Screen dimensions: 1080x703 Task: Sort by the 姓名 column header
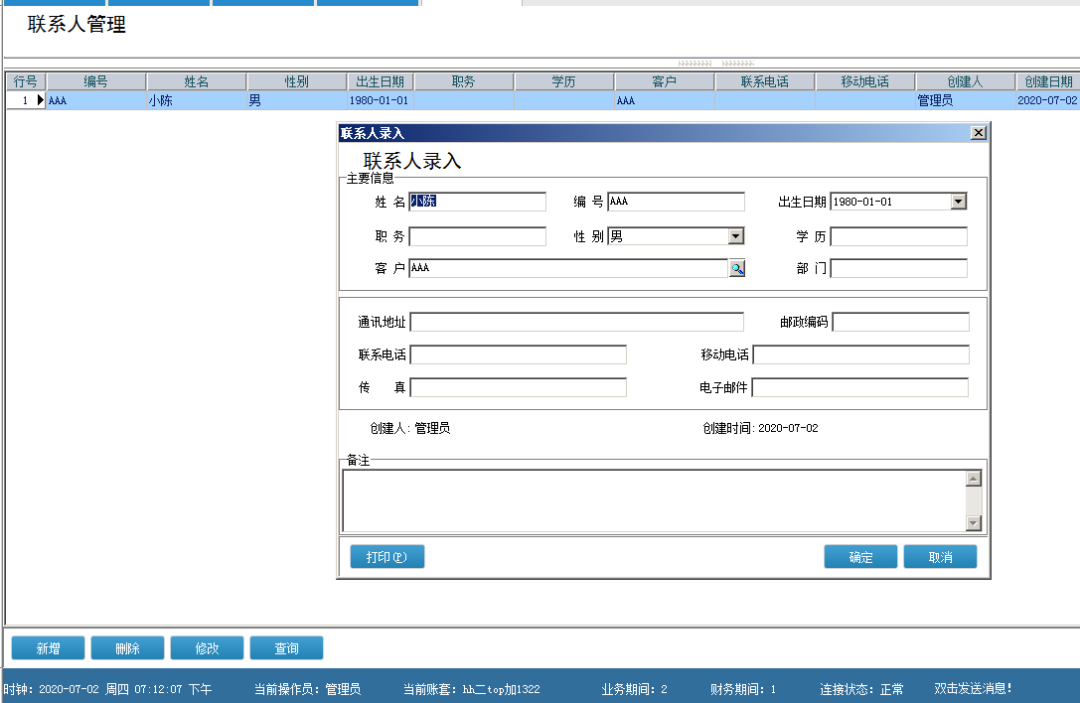click(196, 81)
